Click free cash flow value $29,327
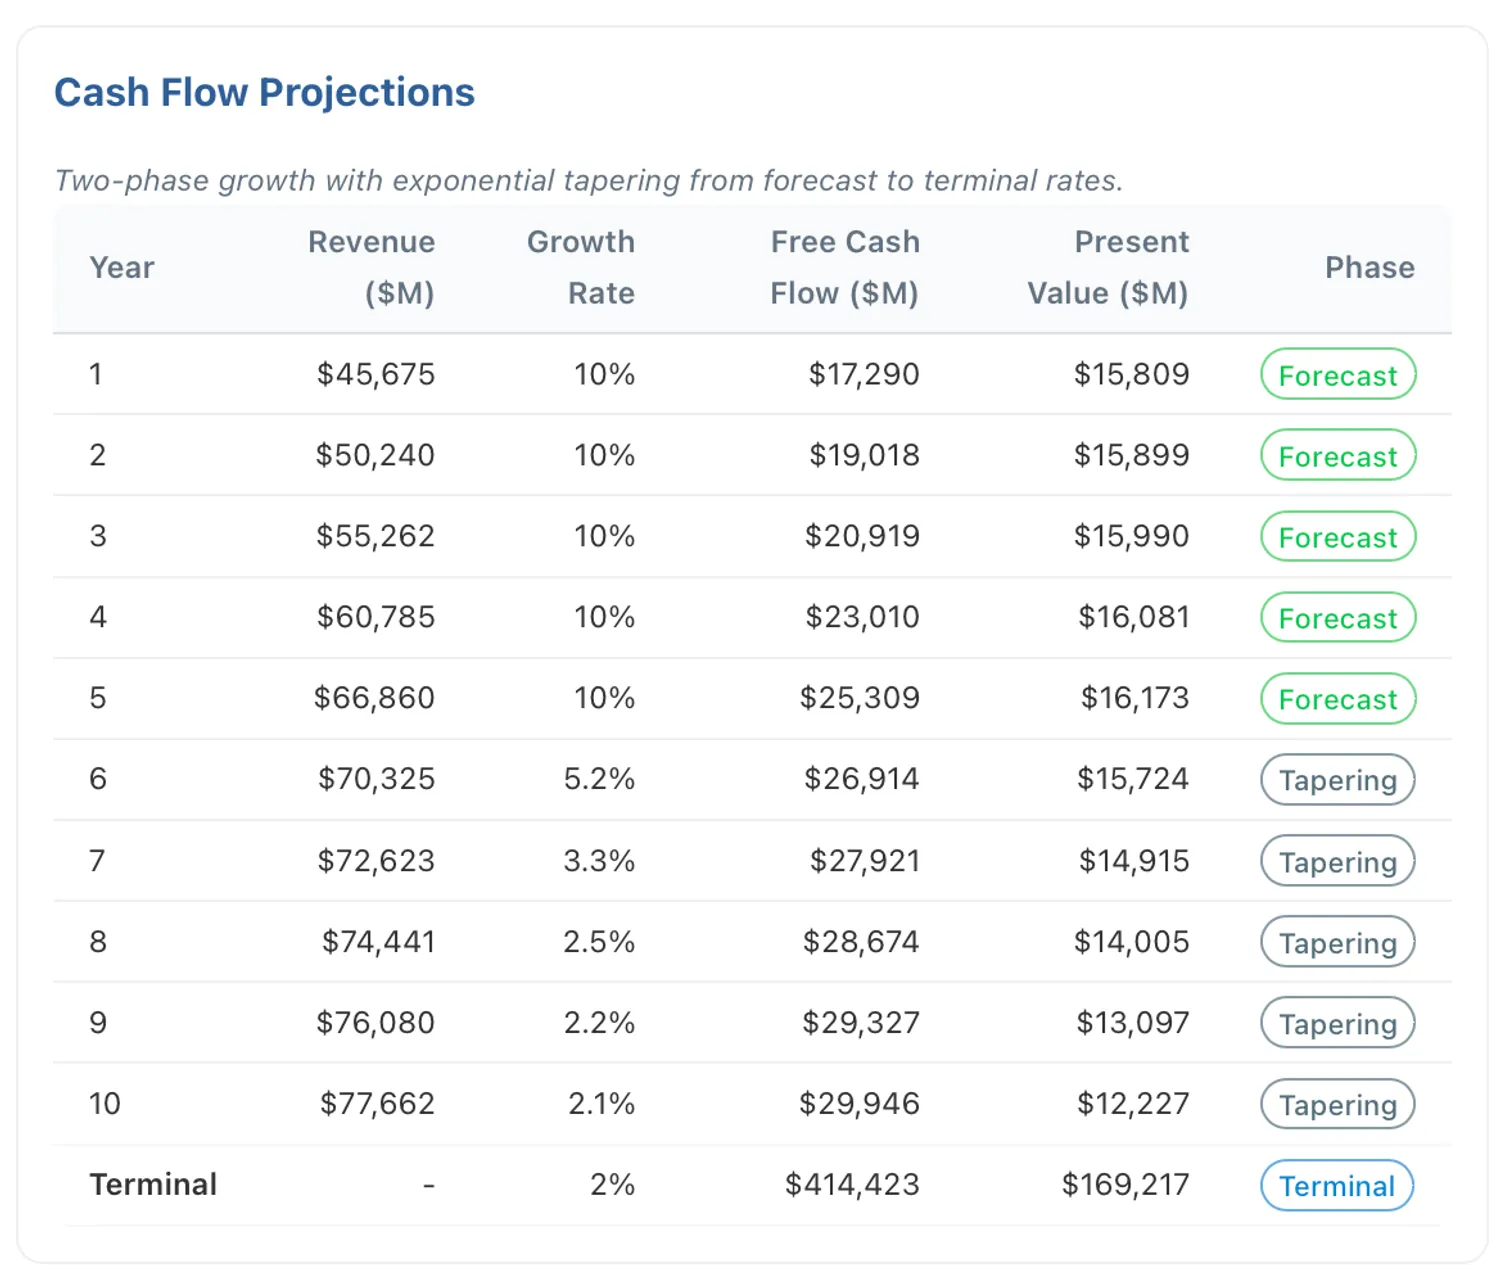The image size is (1500, 1277). (x=860, y=1023)
